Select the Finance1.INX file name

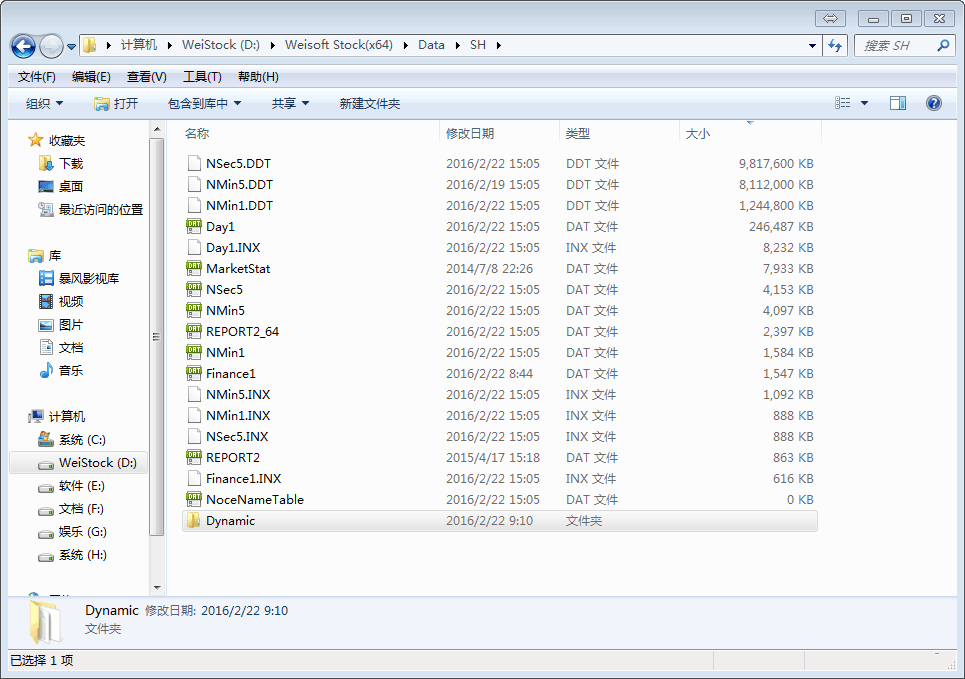pyautogui.click(x=244, y=478)
